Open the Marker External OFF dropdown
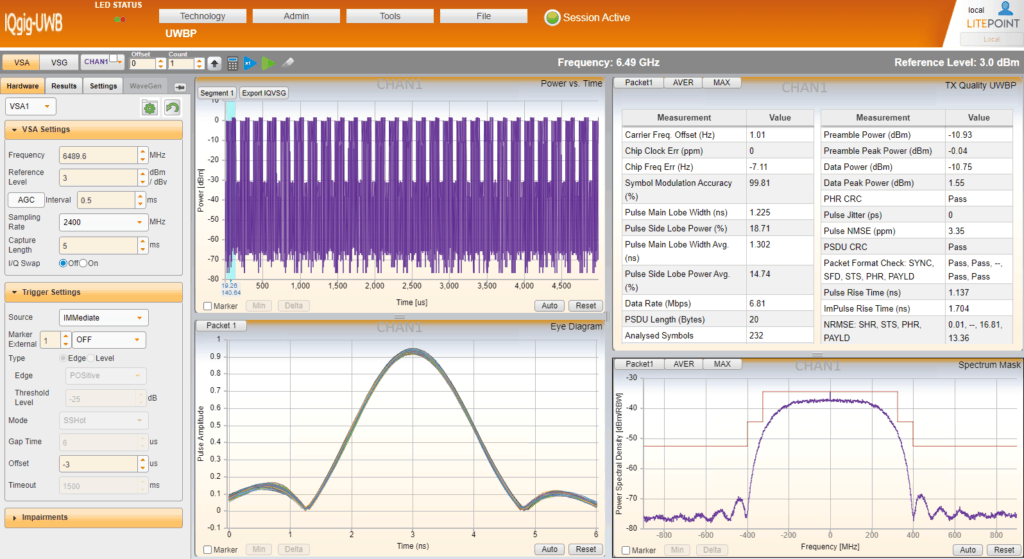 point(108,340)
